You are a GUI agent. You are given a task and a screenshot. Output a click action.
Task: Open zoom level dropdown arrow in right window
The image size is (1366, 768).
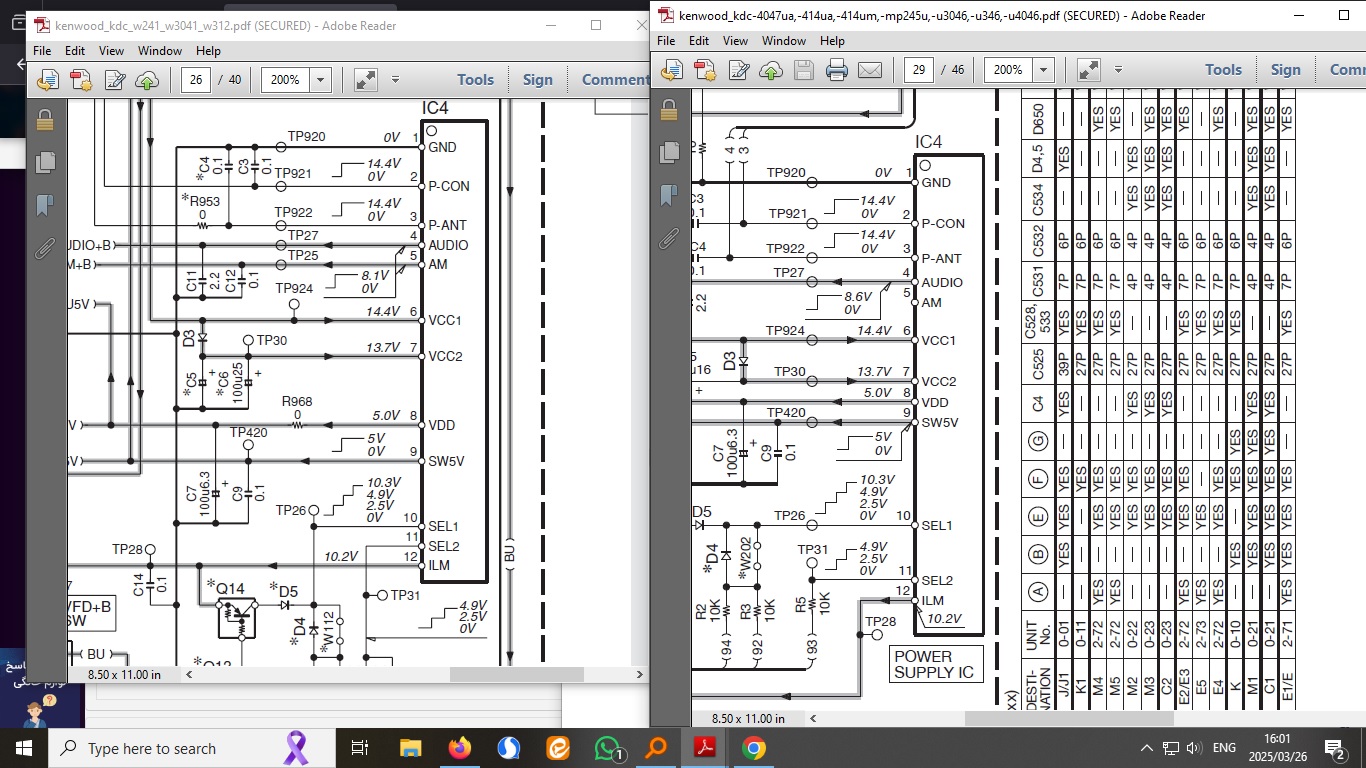[1044, 70]
